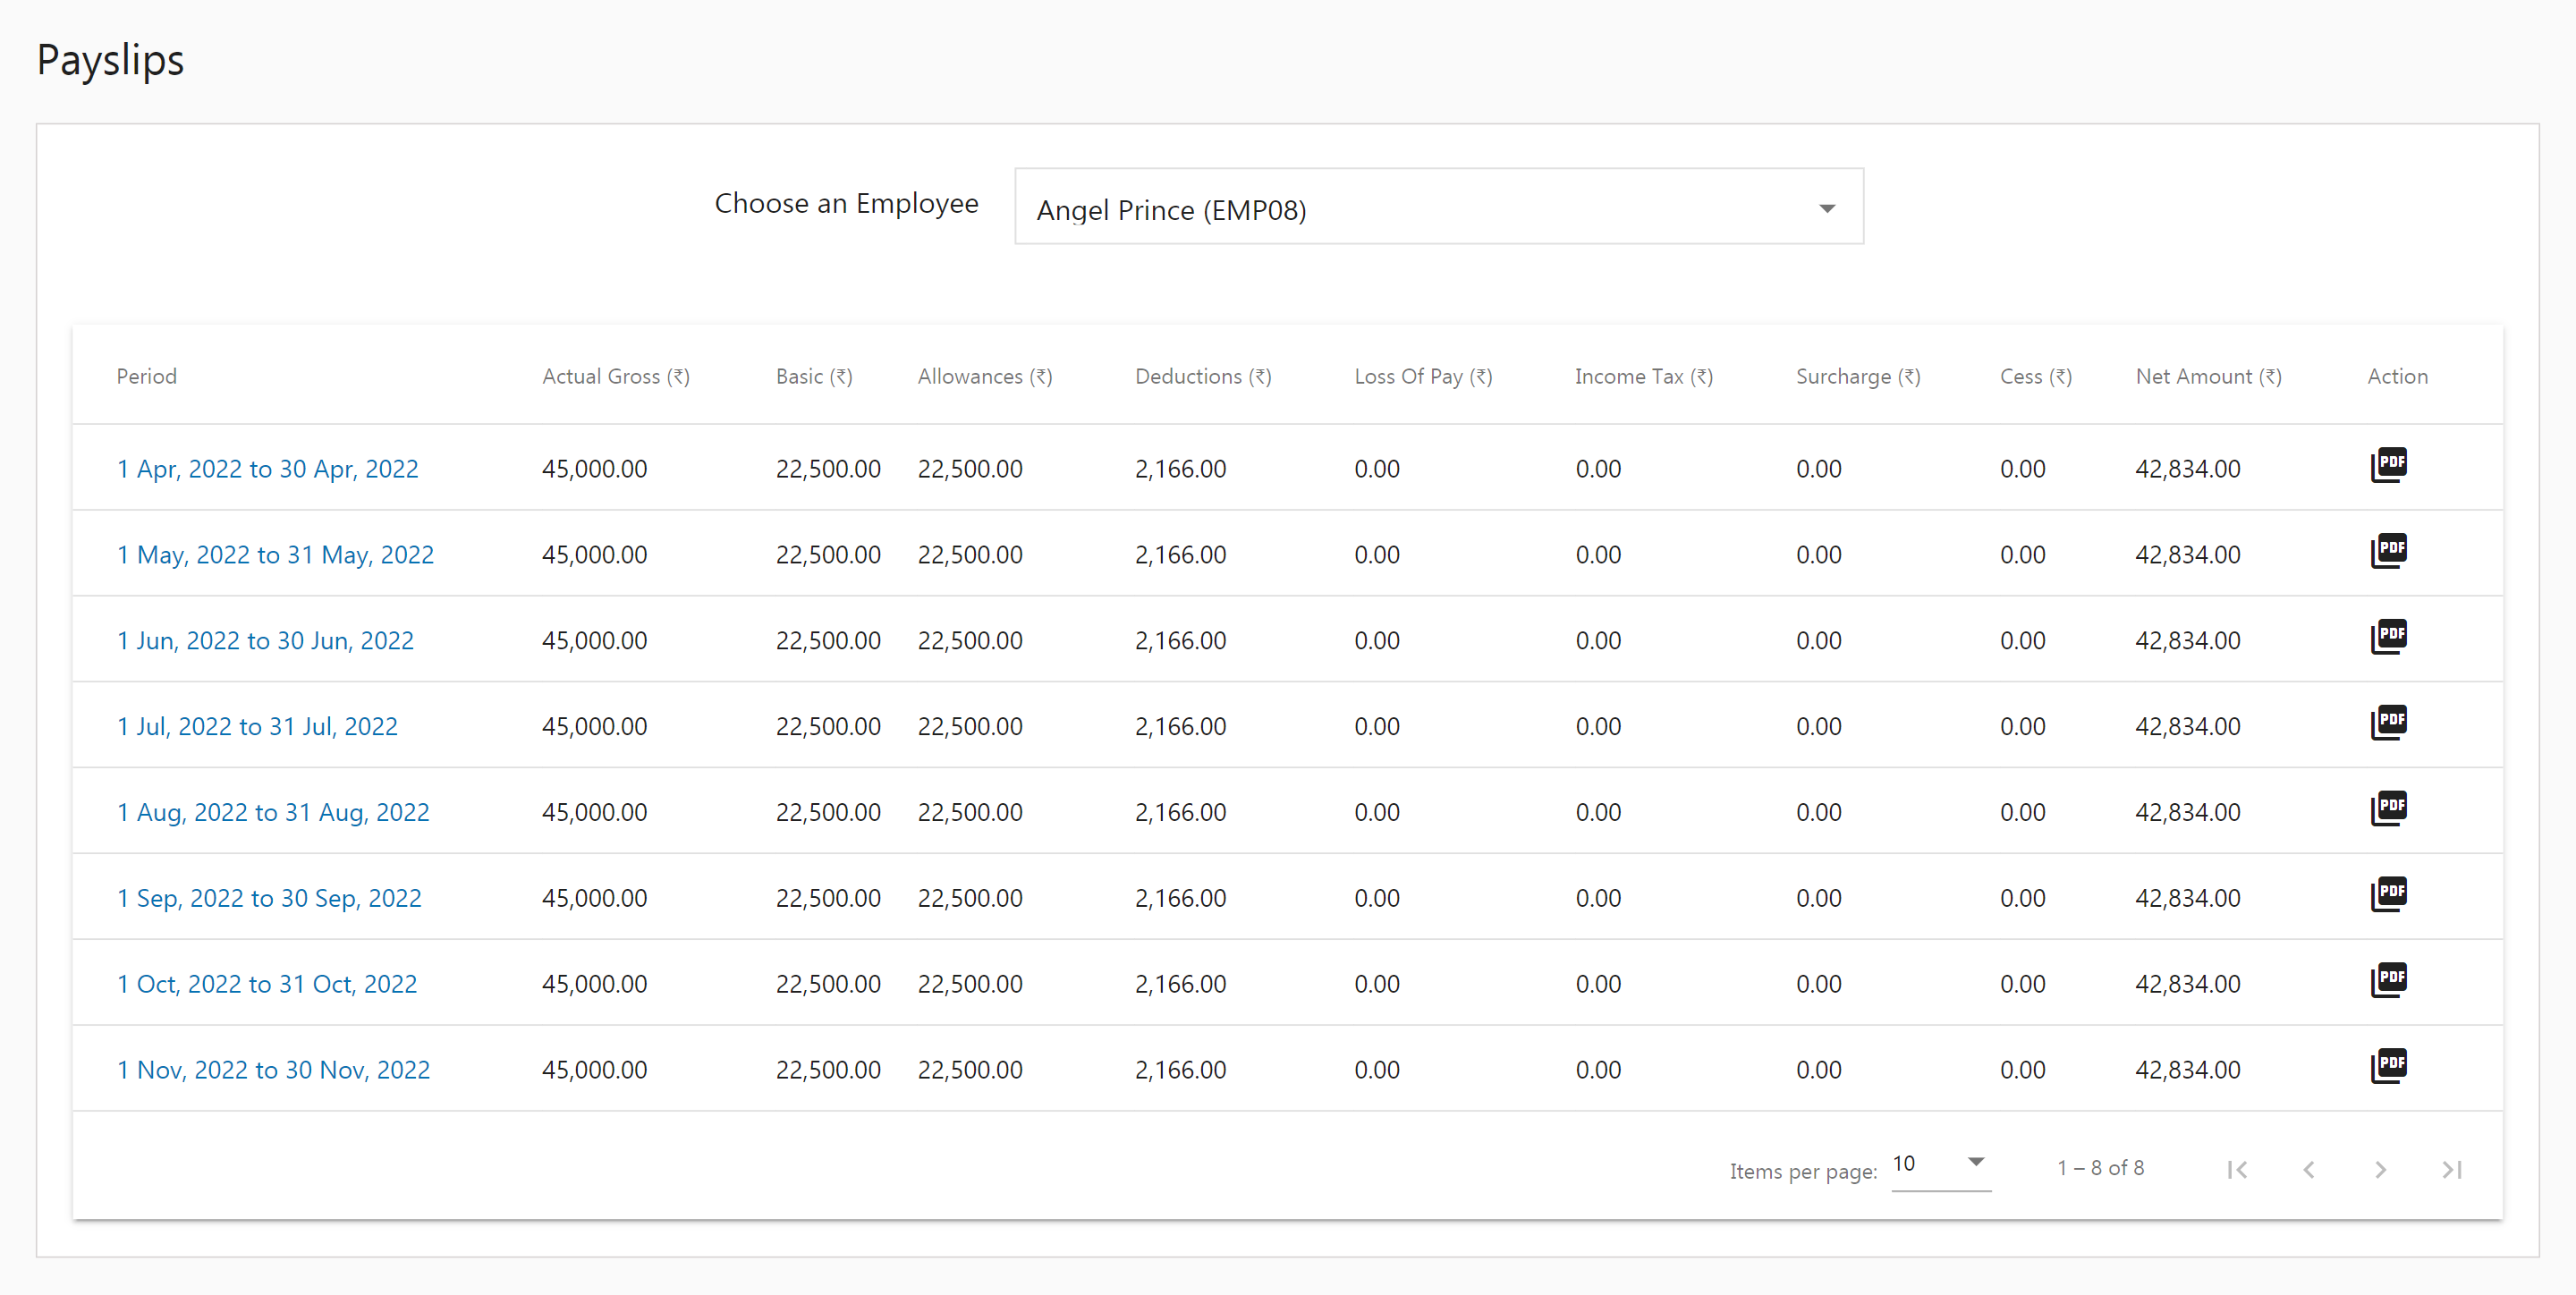Image resolution: width=2576 pixels, height=1295 pixels.
Task: Download PDF payslip for August 2022
Action: tap(2388, 809)
